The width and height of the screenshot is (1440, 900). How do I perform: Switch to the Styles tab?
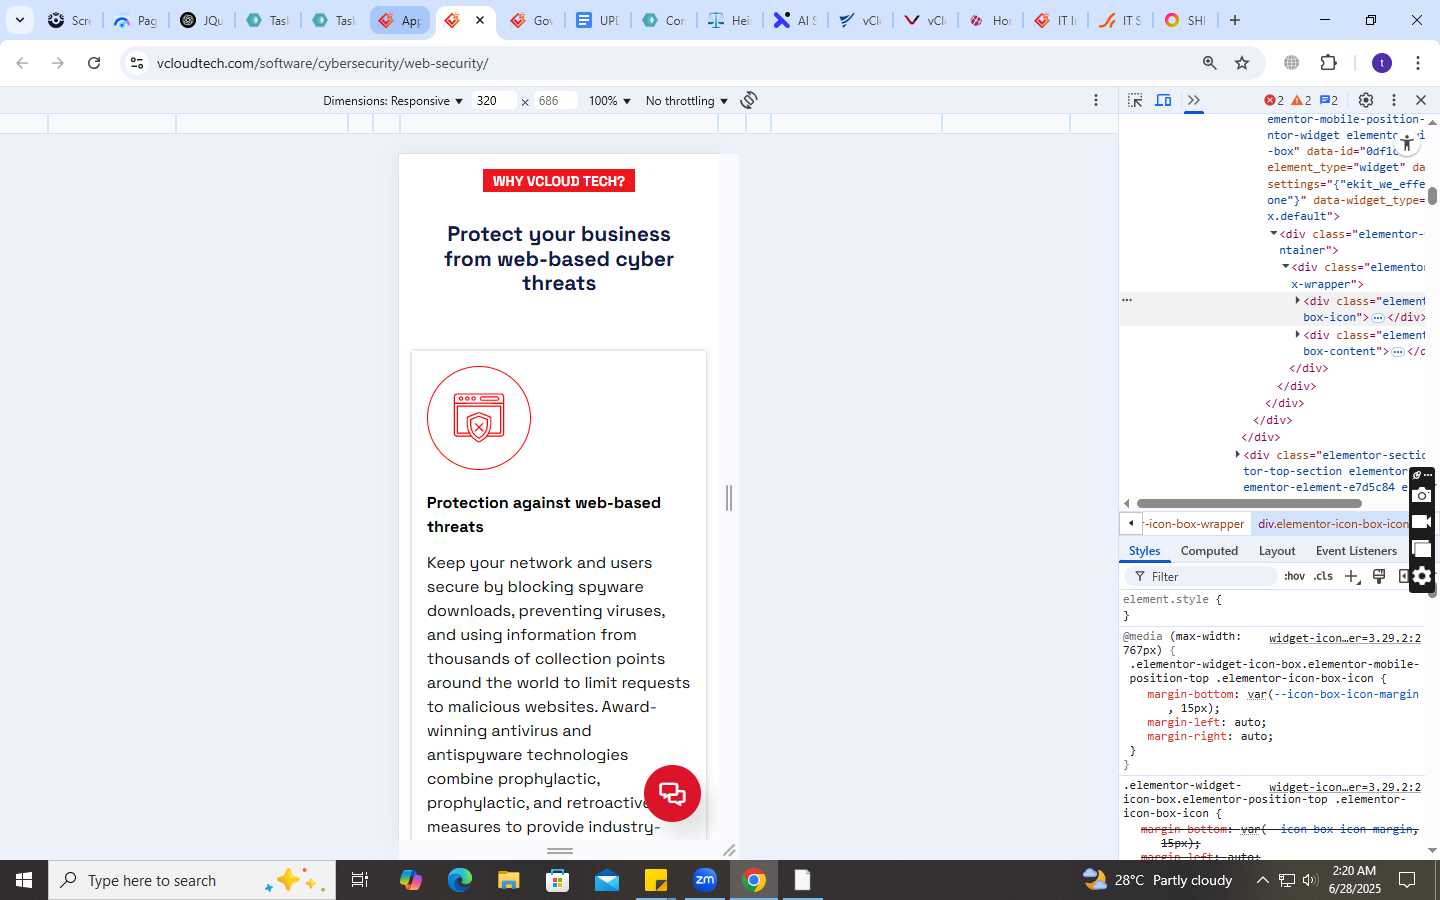click(1144, 551)
